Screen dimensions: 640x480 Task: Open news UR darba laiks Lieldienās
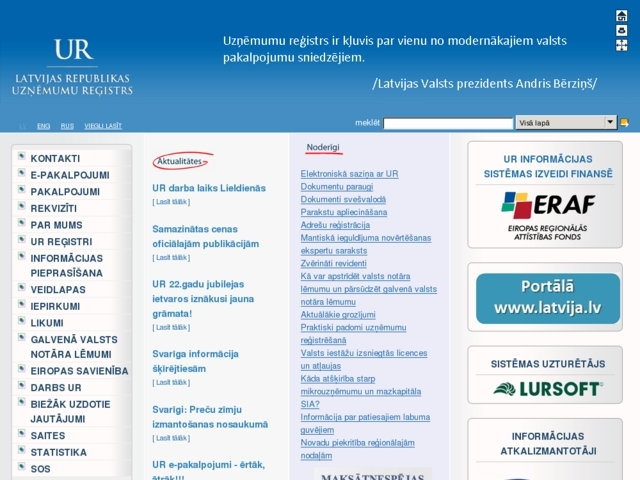tap(209, 188)
